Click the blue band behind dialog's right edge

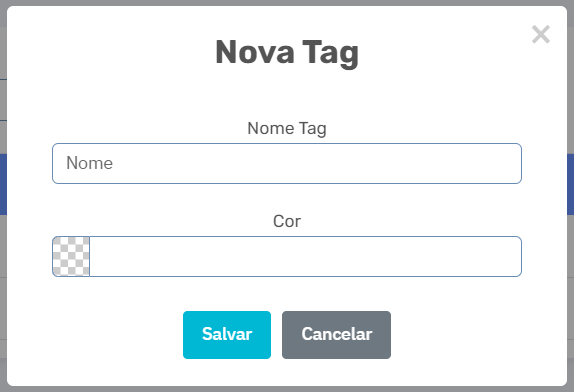[570, 184]
